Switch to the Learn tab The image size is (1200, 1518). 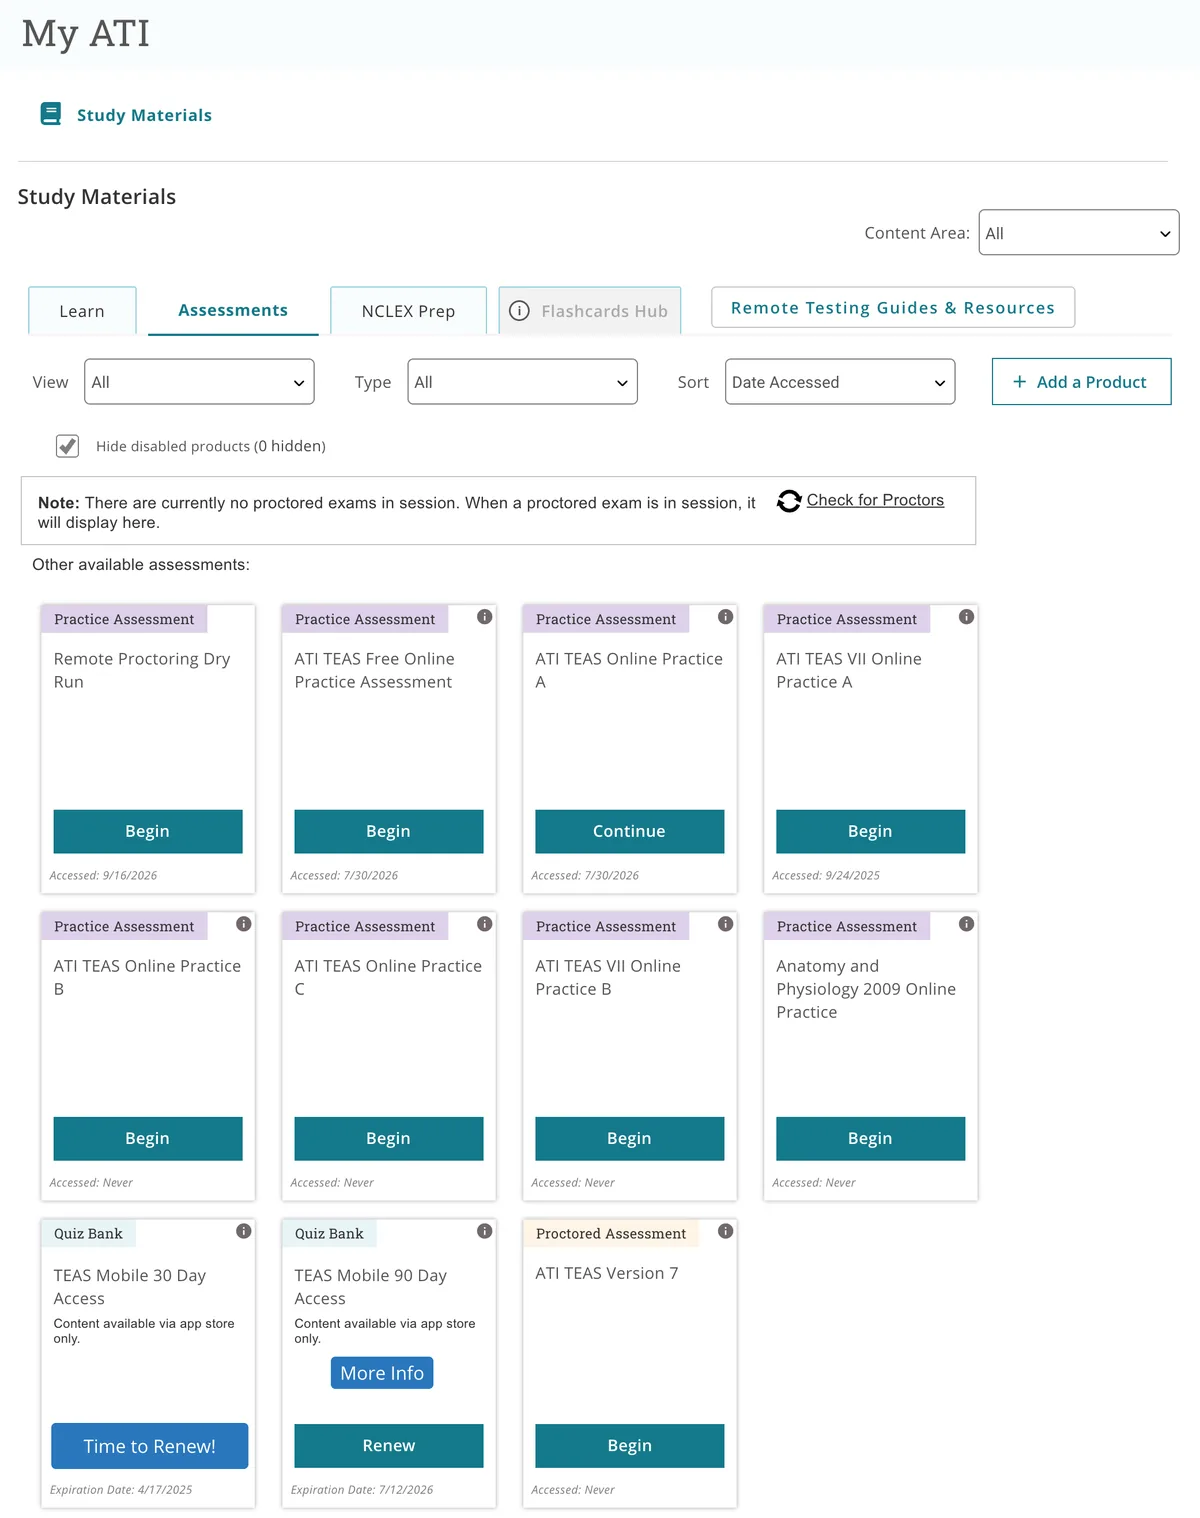[82, 311]
